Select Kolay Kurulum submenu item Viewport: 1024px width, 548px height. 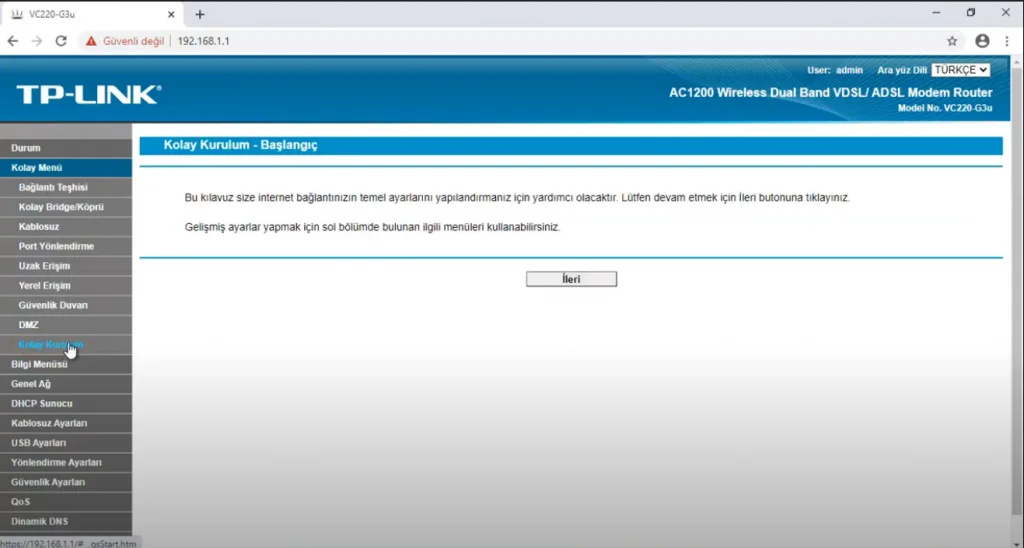coord(66,344)
